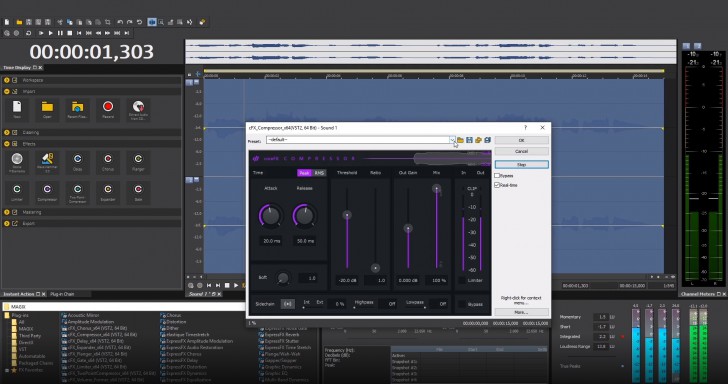728x384 pixels.
Task: Click the Threshold value field -20.0 dB
Action: [x=347, y=280]
